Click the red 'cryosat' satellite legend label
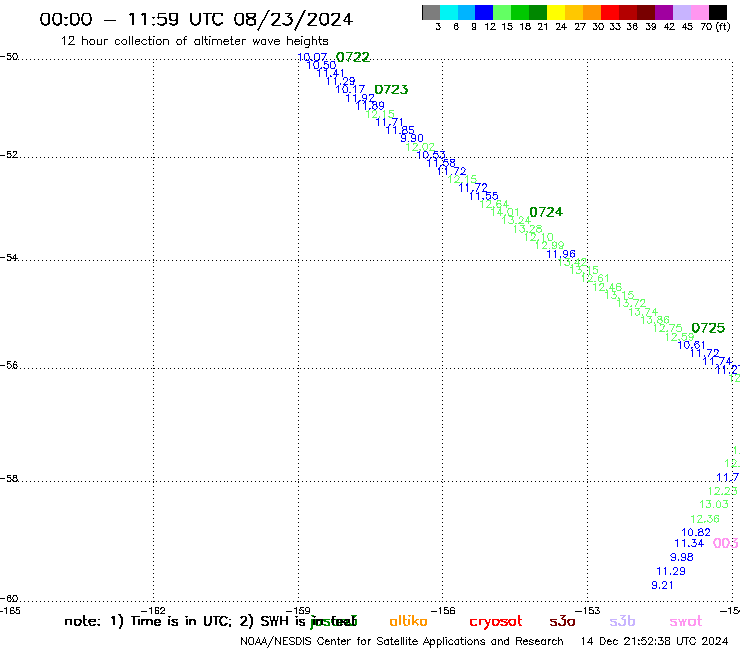This screenshot has height=650, width=740. click(496, 622)
